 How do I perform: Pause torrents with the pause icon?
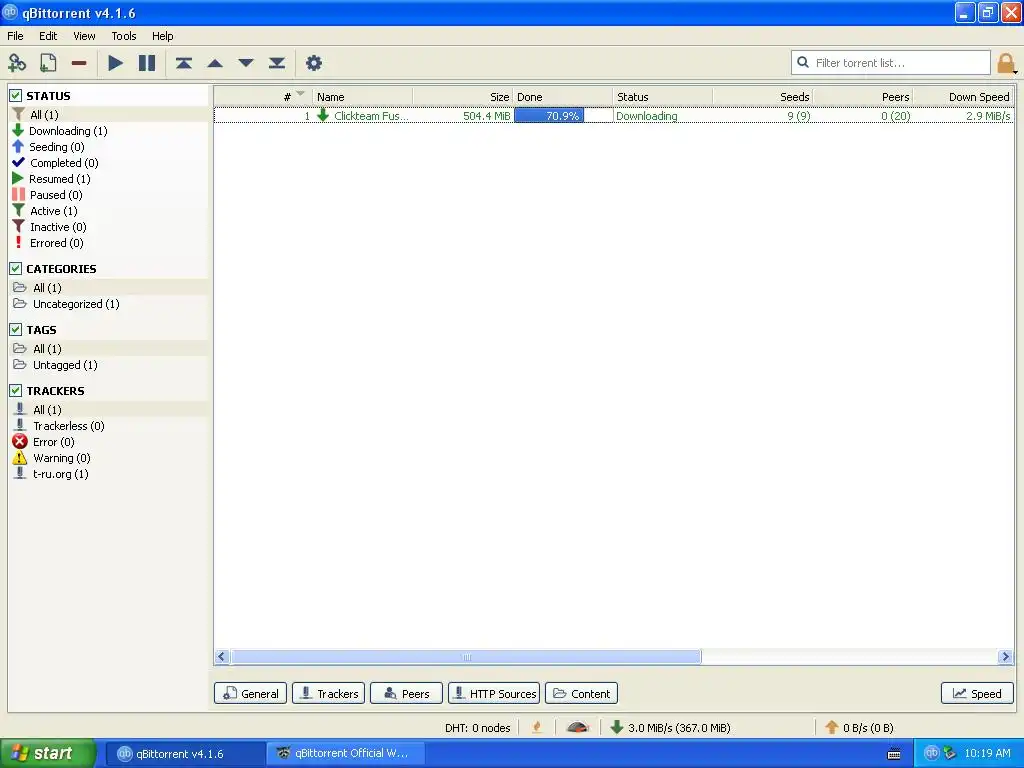(147, 63)
